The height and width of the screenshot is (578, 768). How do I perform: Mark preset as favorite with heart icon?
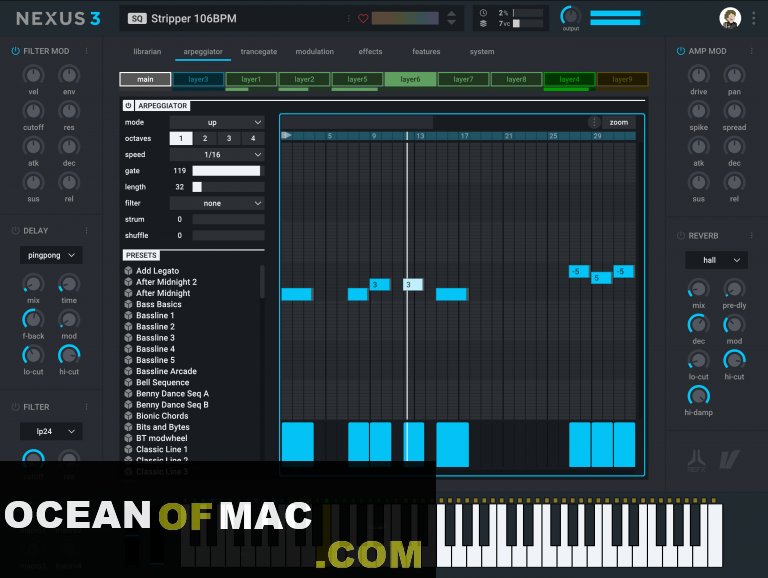point(363,19)
